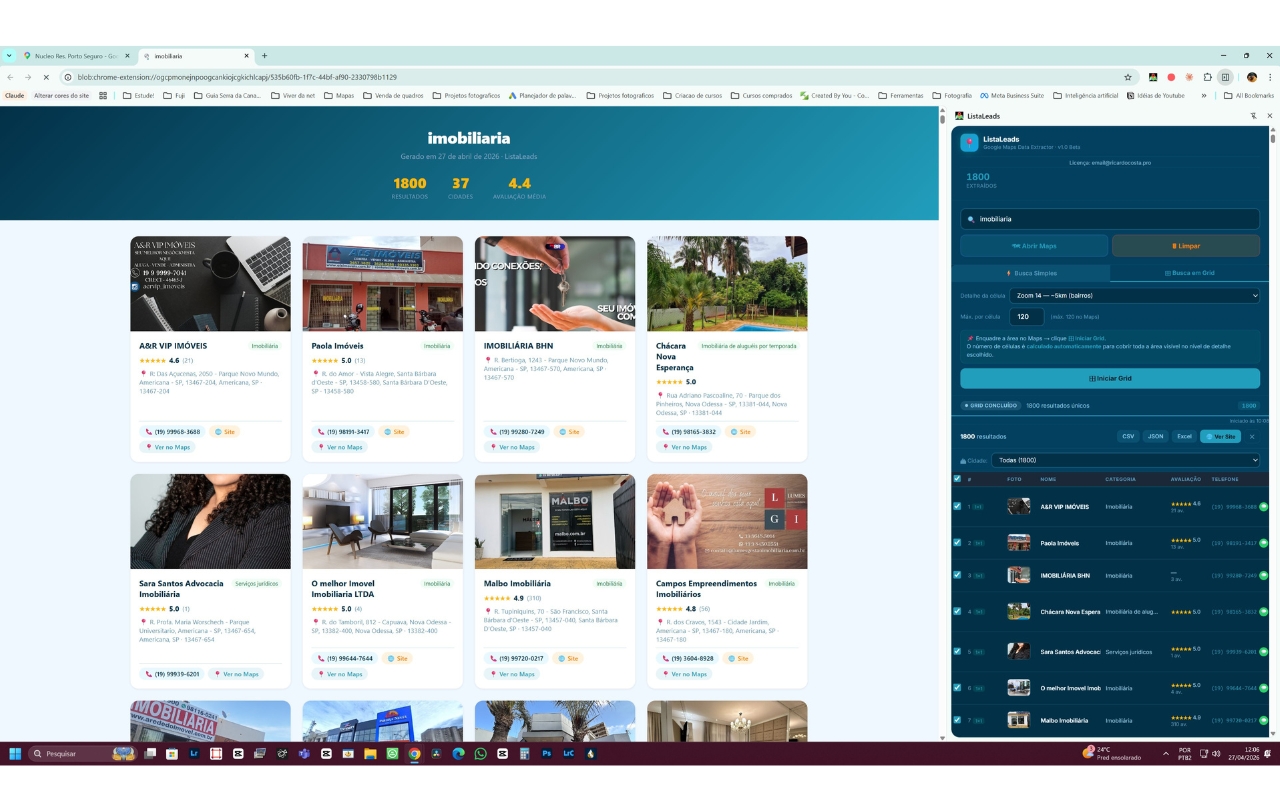Click the Iniciar Grid button
Screen dimensions: 1280x800
coord(1110,378)
